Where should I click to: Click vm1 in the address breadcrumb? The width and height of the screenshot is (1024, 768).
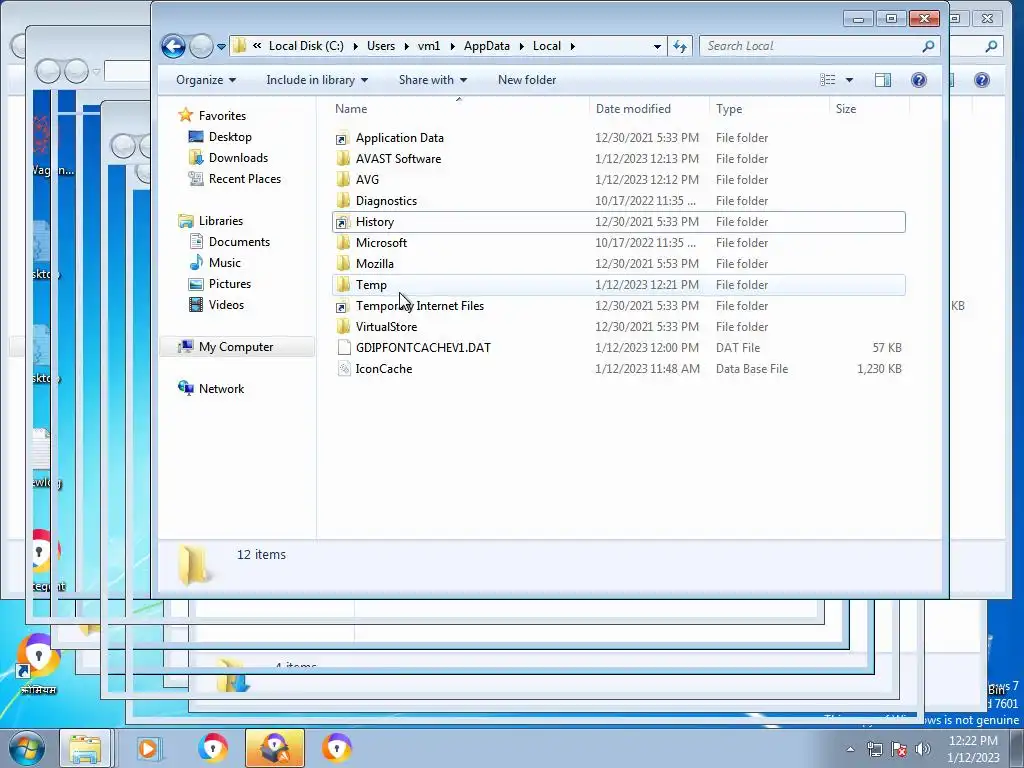[429, 46]
